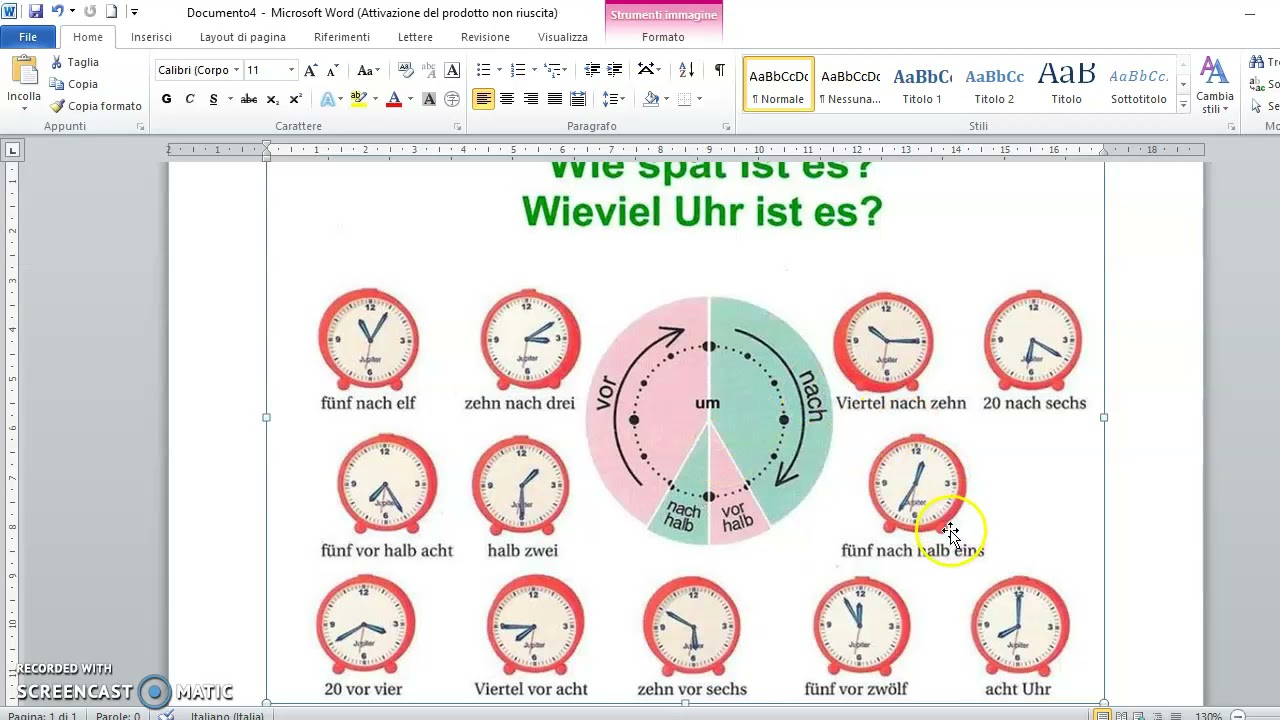Toggle subscript formatting
This screenshot has height=720, width=1280.
(x=273, y=99)
